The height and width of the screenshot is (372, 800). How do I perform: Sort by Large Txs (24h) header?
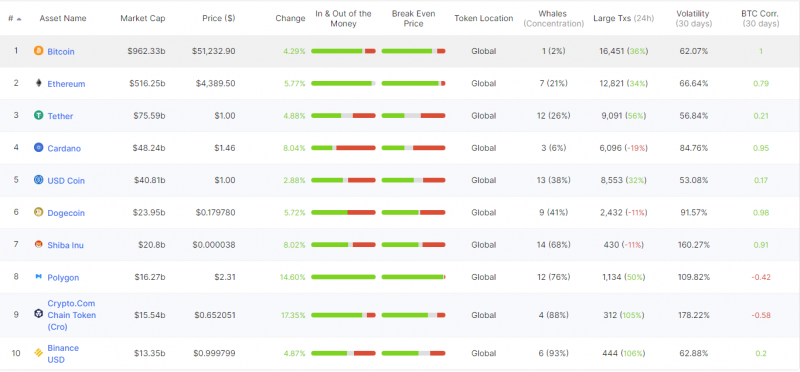pyautogui.click(x=623, y=18)
